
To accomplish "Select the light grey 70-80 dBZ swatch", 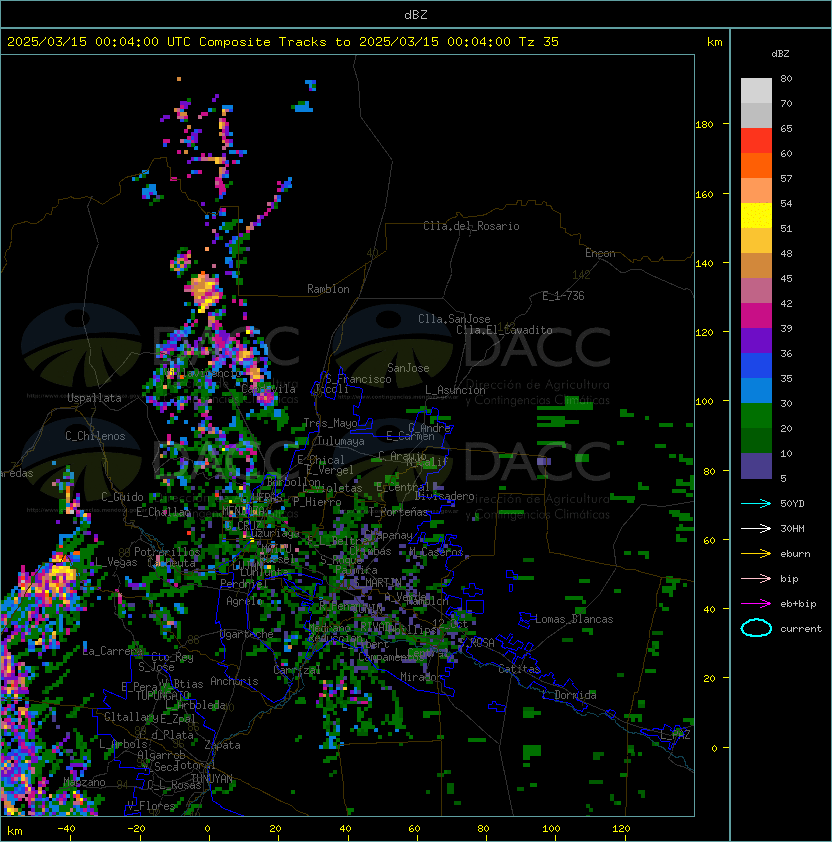I will point(756,91).
